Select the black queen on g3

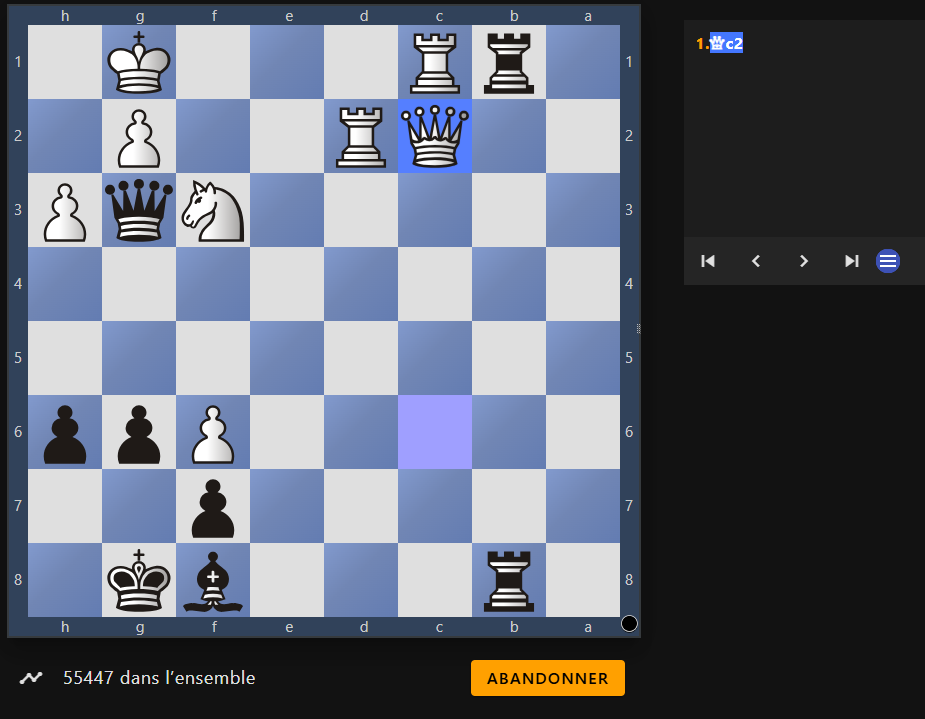(139, 210)
